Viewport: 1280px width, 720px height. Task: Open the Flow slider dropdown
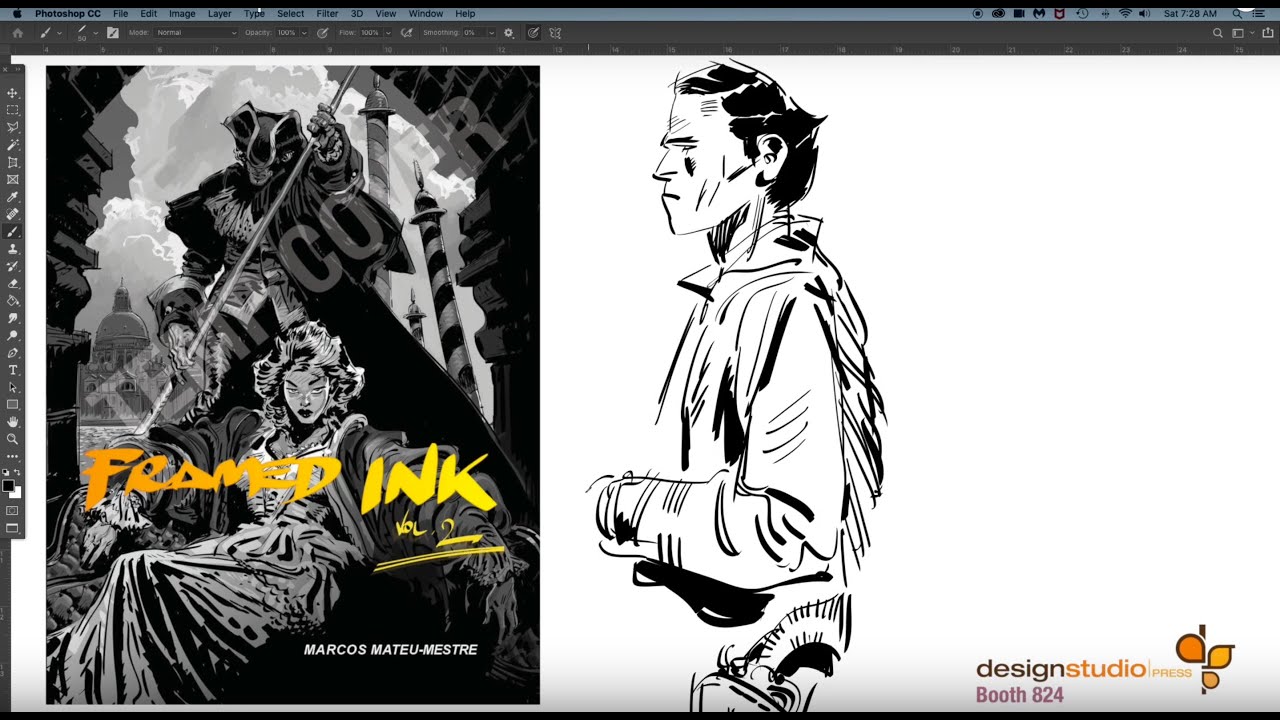tap(388, 33)
